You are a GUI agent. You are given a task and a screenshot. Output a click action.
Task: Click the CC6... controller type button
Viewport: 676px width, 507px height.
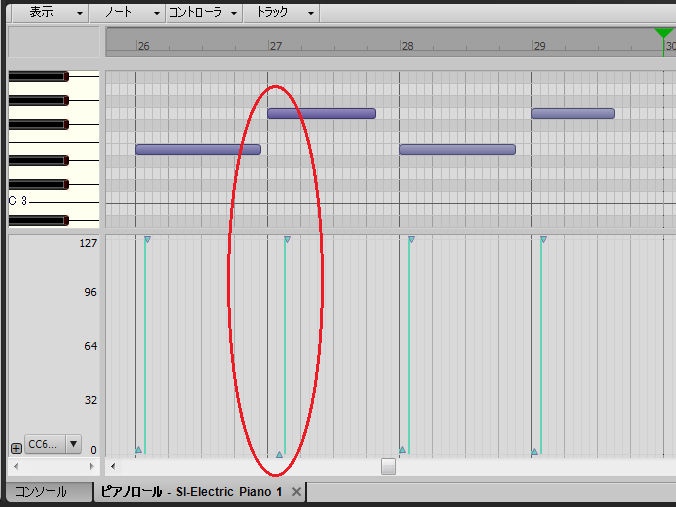(x=45, y=444)
